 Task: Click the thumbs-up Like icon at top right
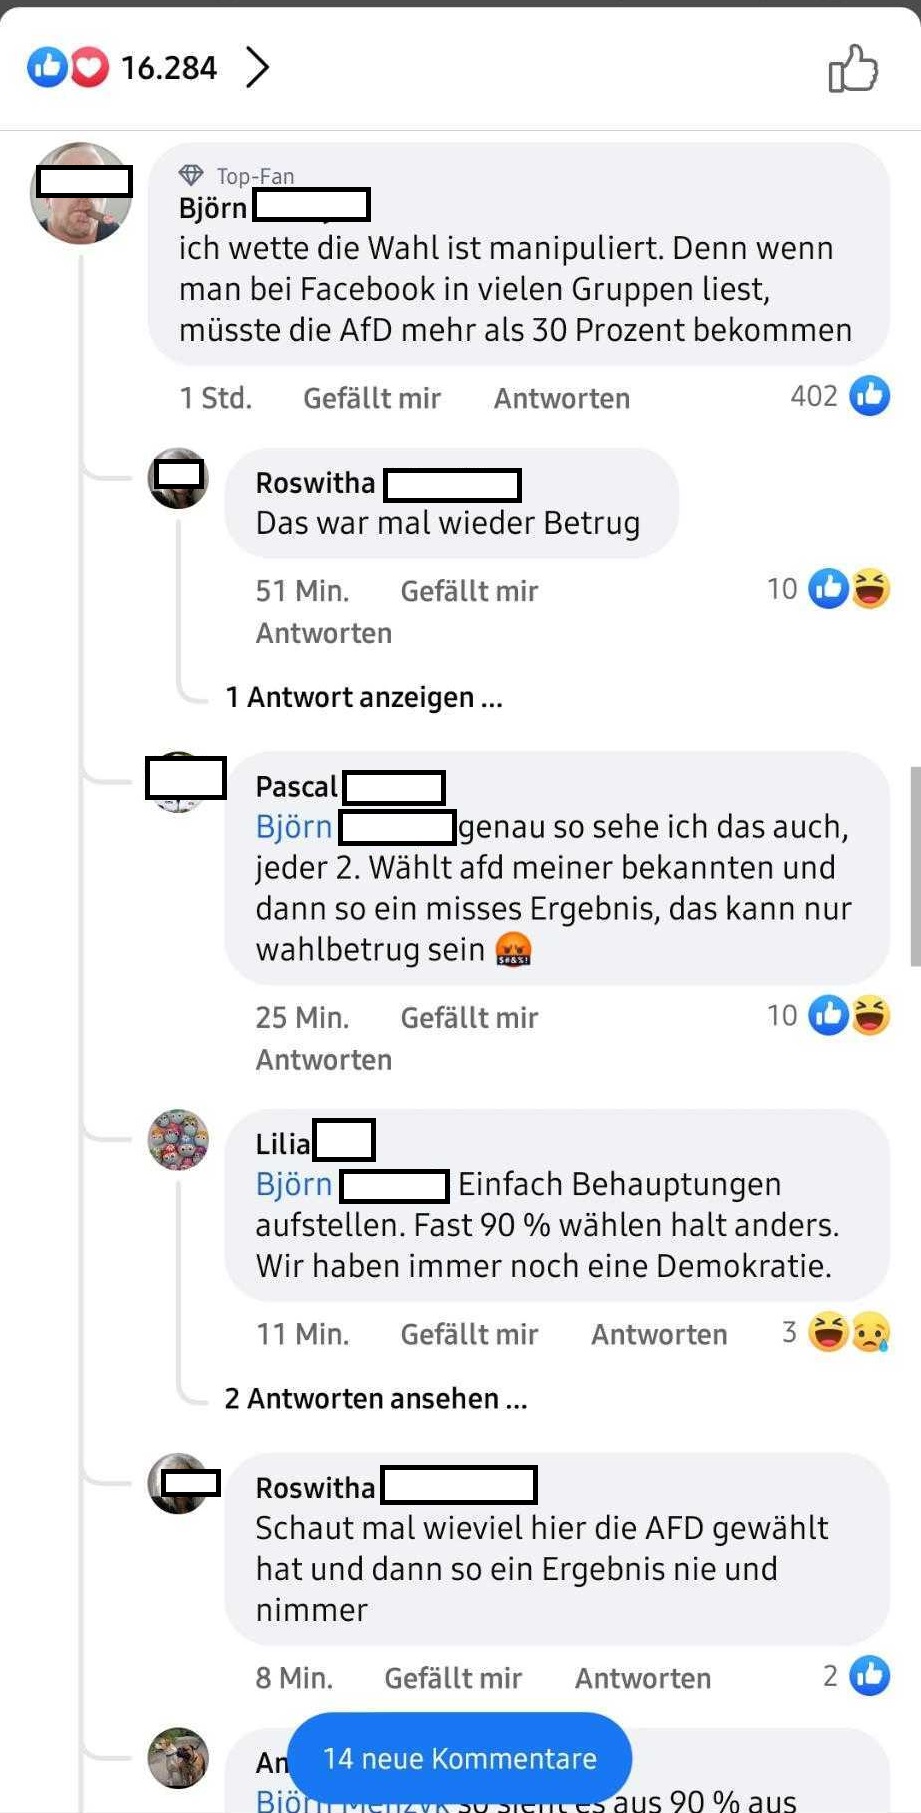(x=853, y=68)
